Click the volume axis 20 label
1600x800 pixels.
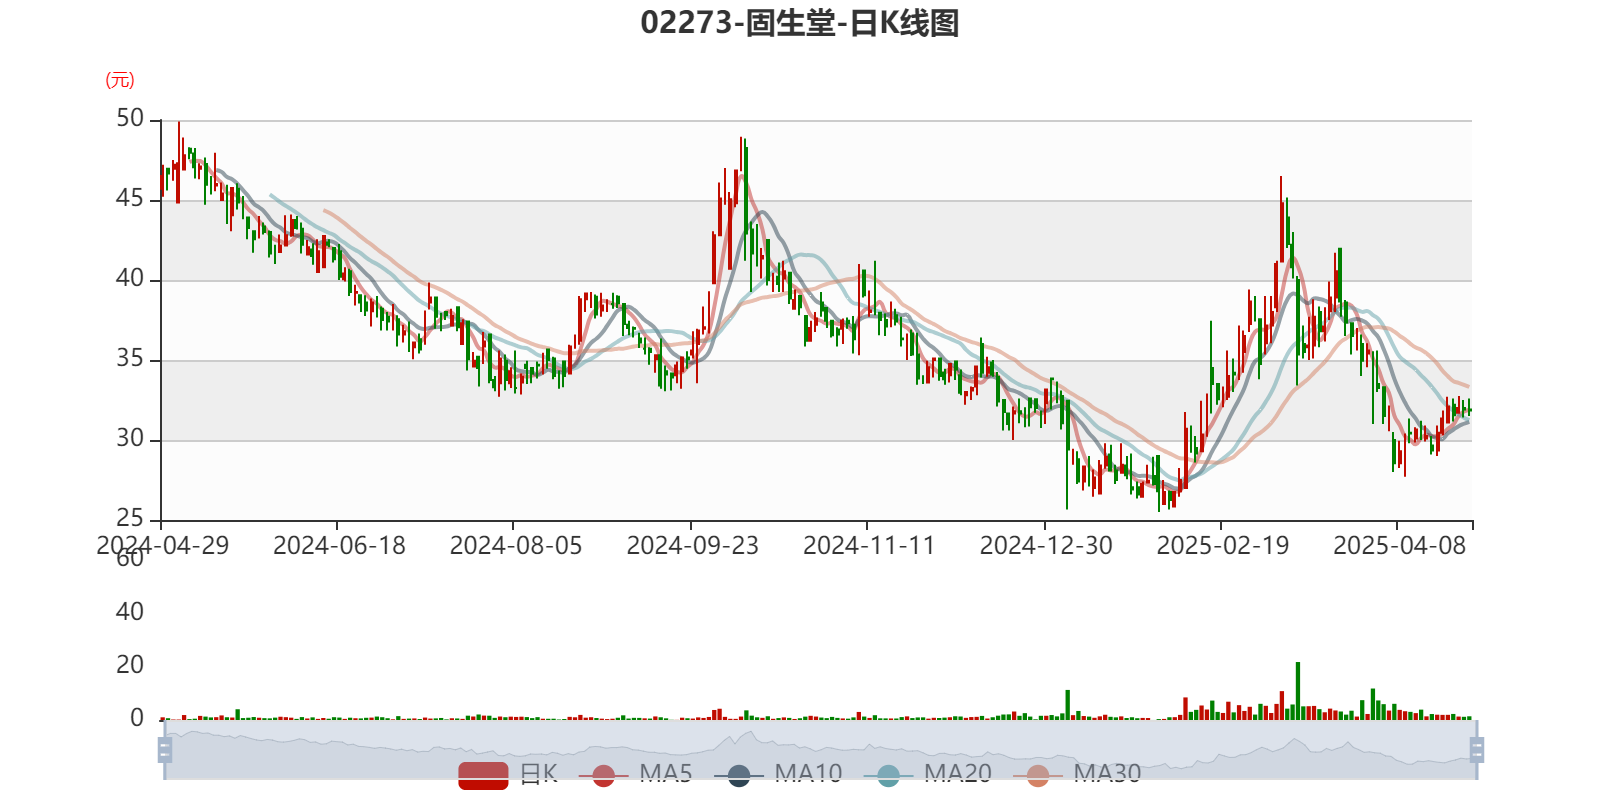point(130,665)
